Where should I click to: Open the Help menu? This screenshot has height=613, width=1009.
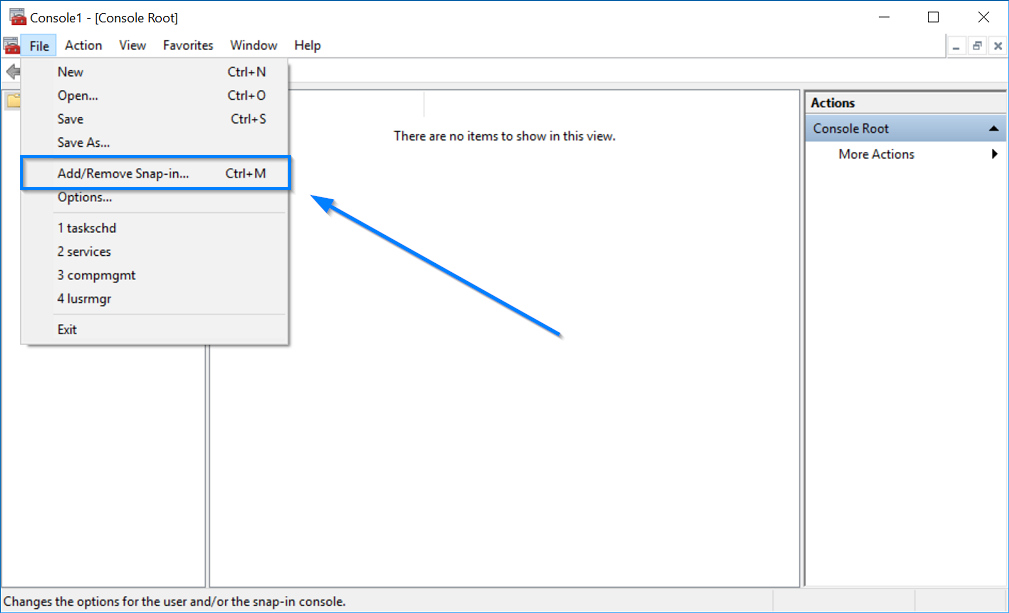(308, 46)
